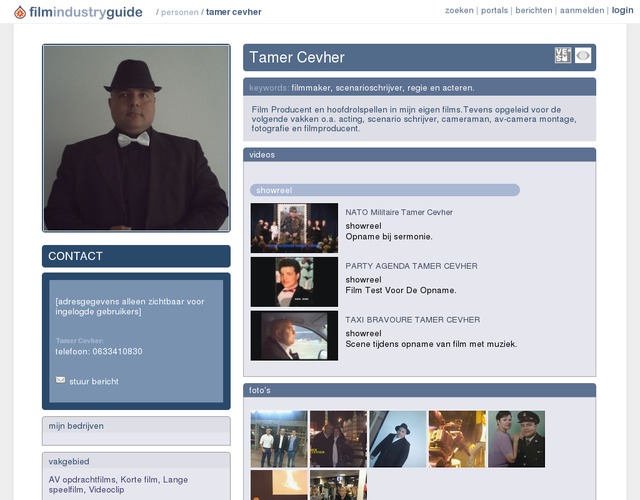Click personen in the breadcrumb
The height and width of the screenshot is (500, 640).
(180, 12)
